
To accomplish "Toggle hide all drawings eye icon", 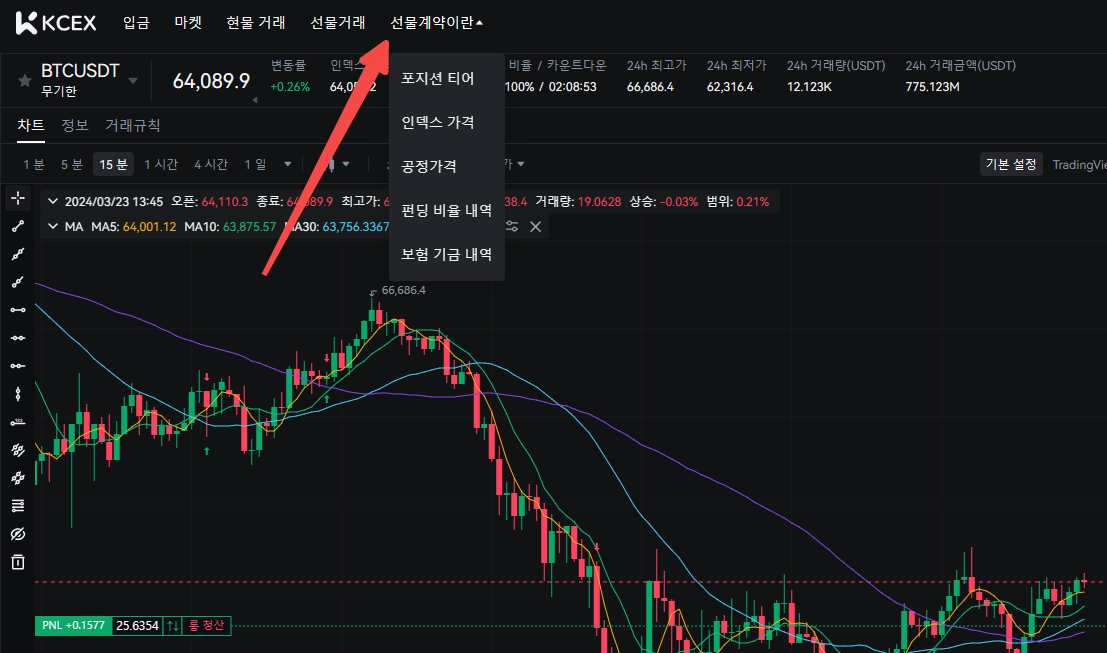I will 18,534.
